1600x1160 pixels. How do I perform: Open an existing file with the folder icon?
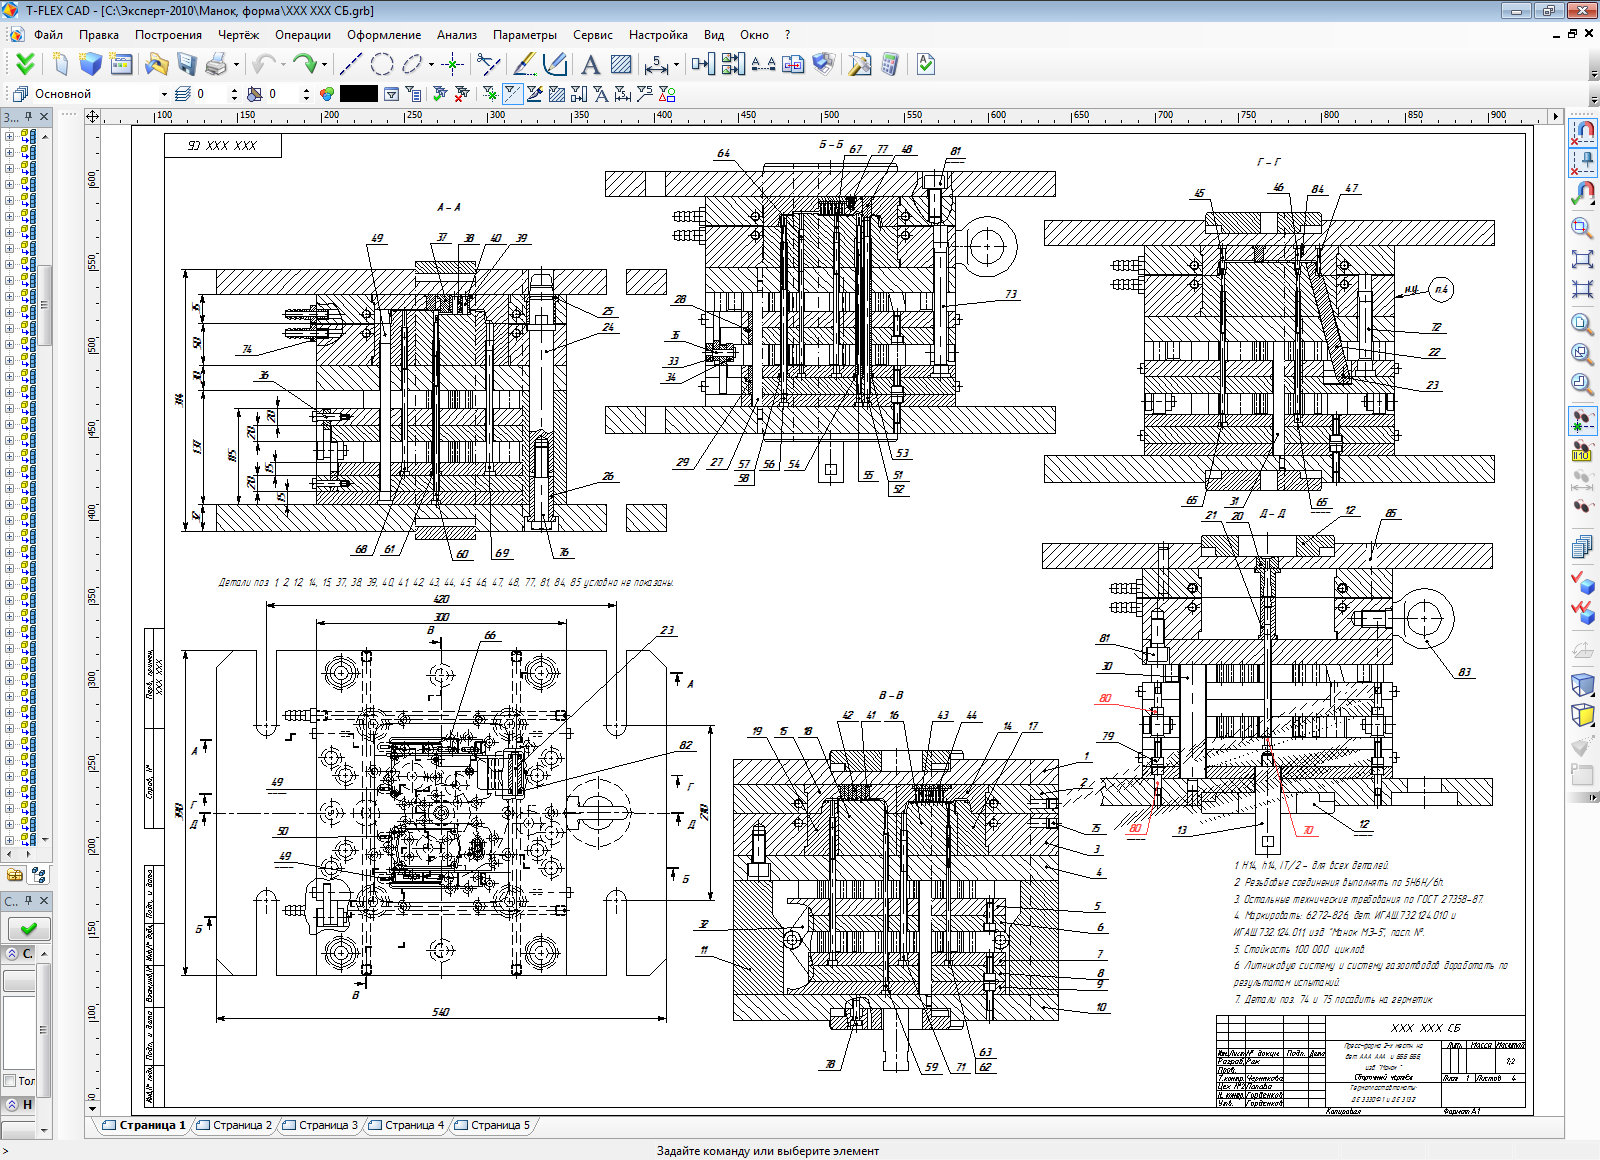[156, 64]
